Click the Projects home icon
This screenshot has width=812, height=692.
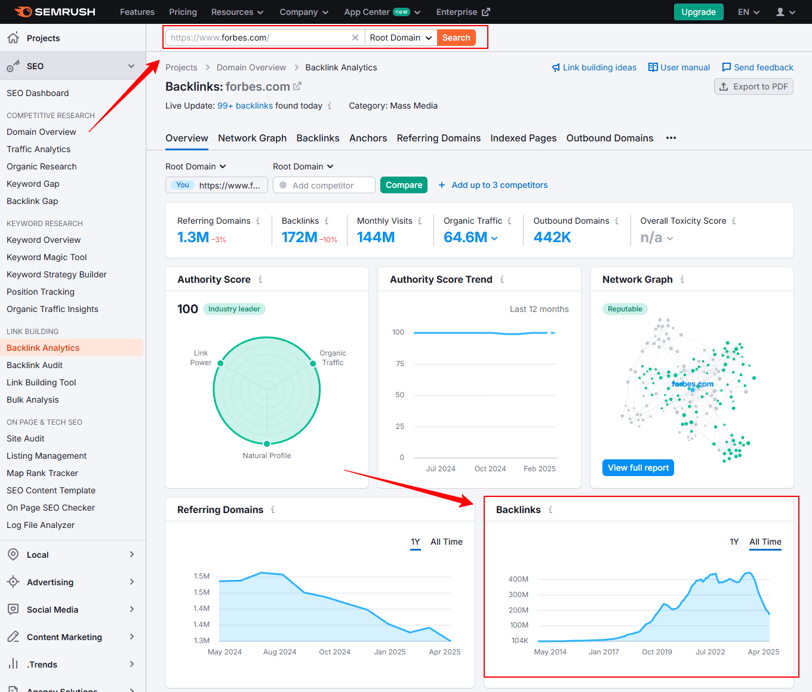13,38
